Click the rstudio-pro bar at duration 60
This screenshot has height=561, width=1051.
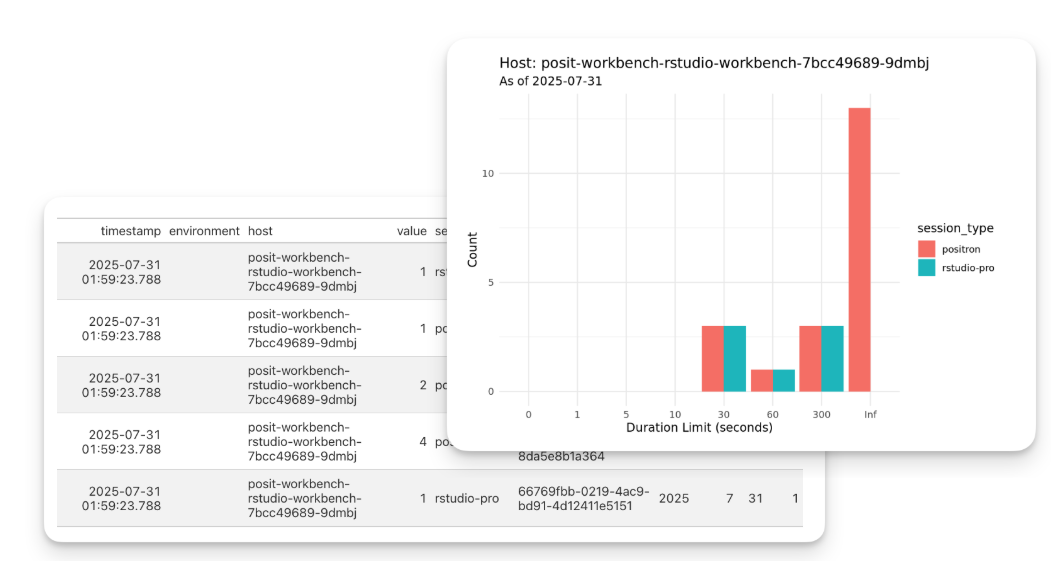(x=784, y=381)
